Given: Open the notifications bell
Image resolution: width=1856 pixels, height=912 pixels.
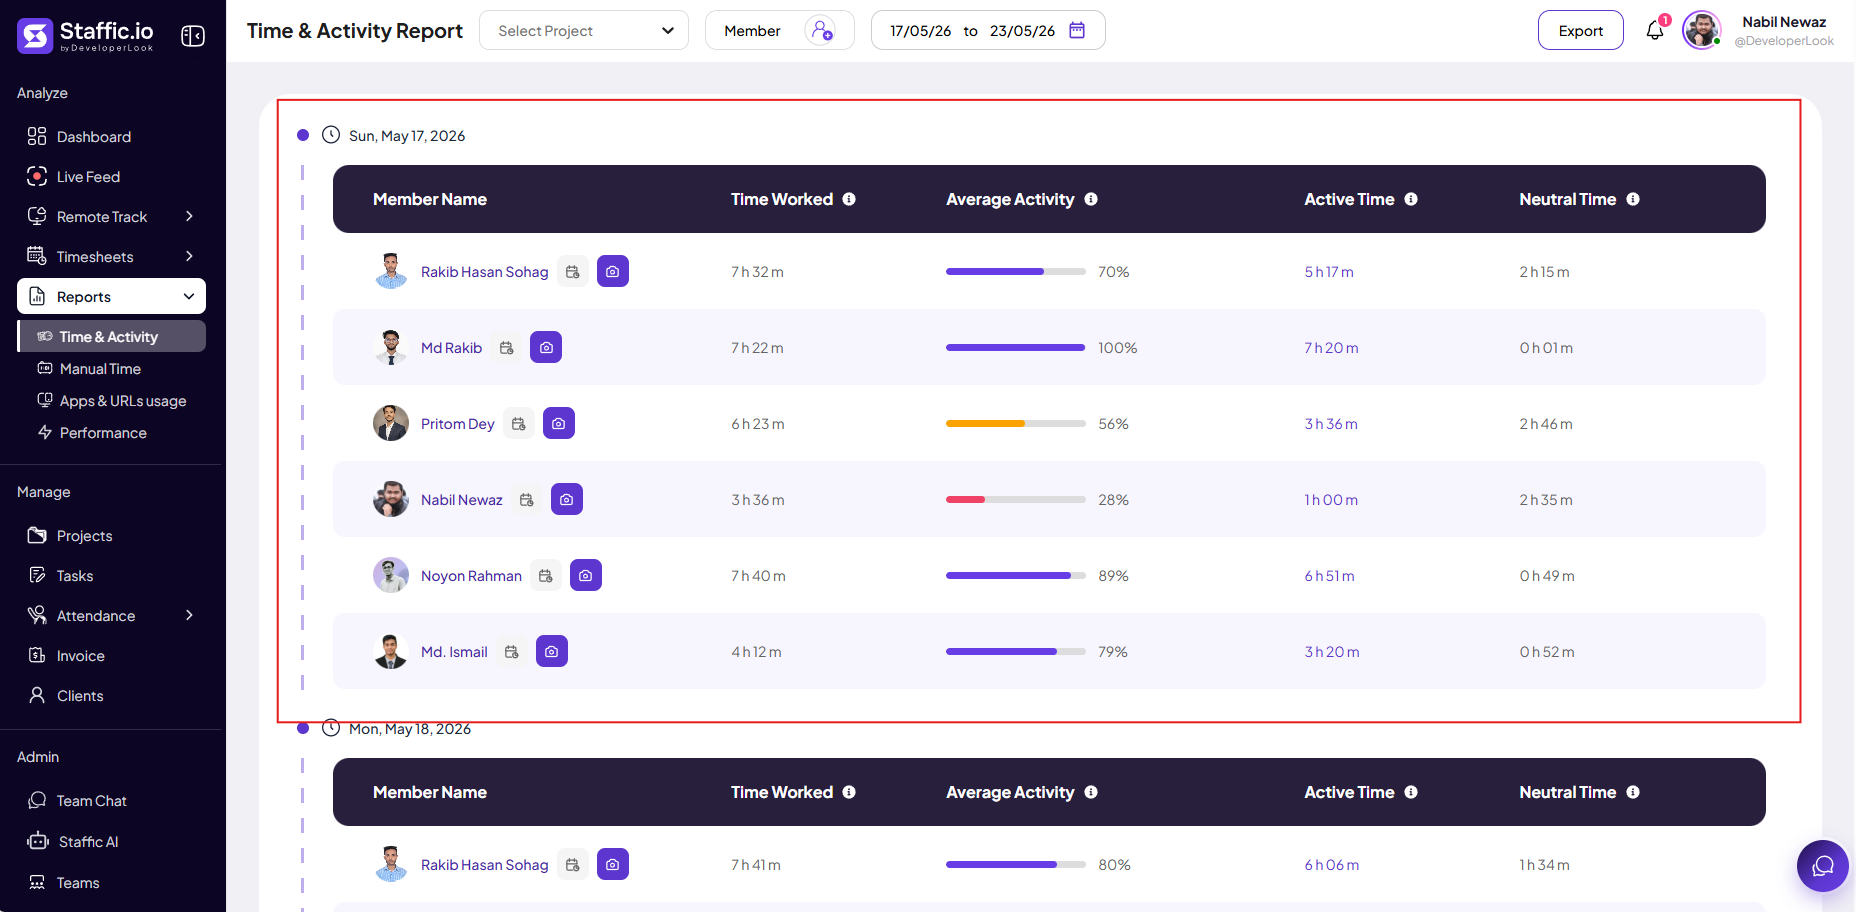Looking at the screenshot, I should coord(1655,31).
